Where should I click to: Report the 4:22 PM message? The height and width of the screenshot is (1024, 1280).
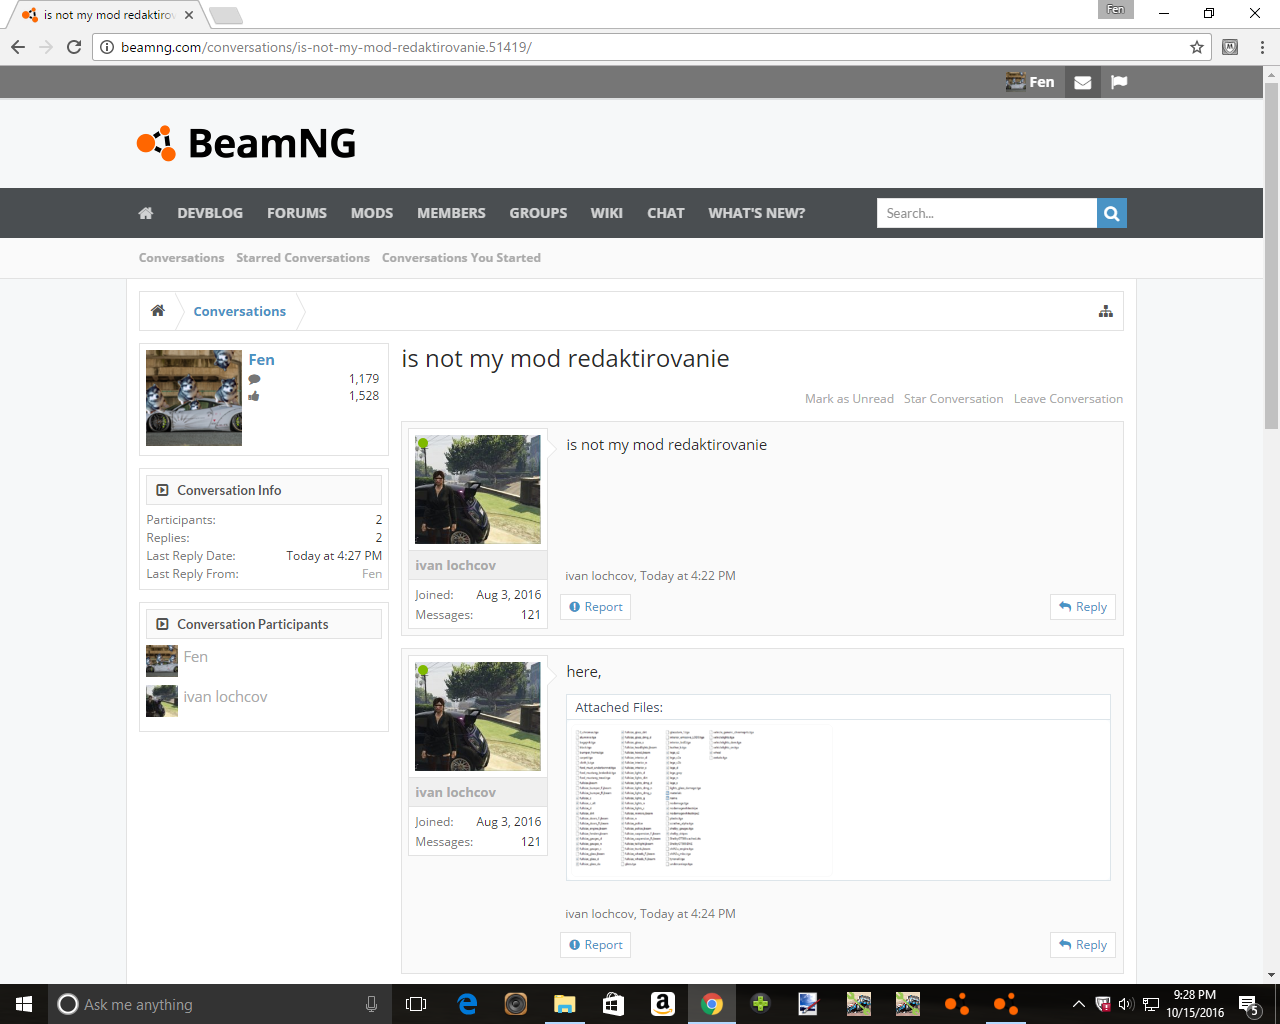pos(595,607)
